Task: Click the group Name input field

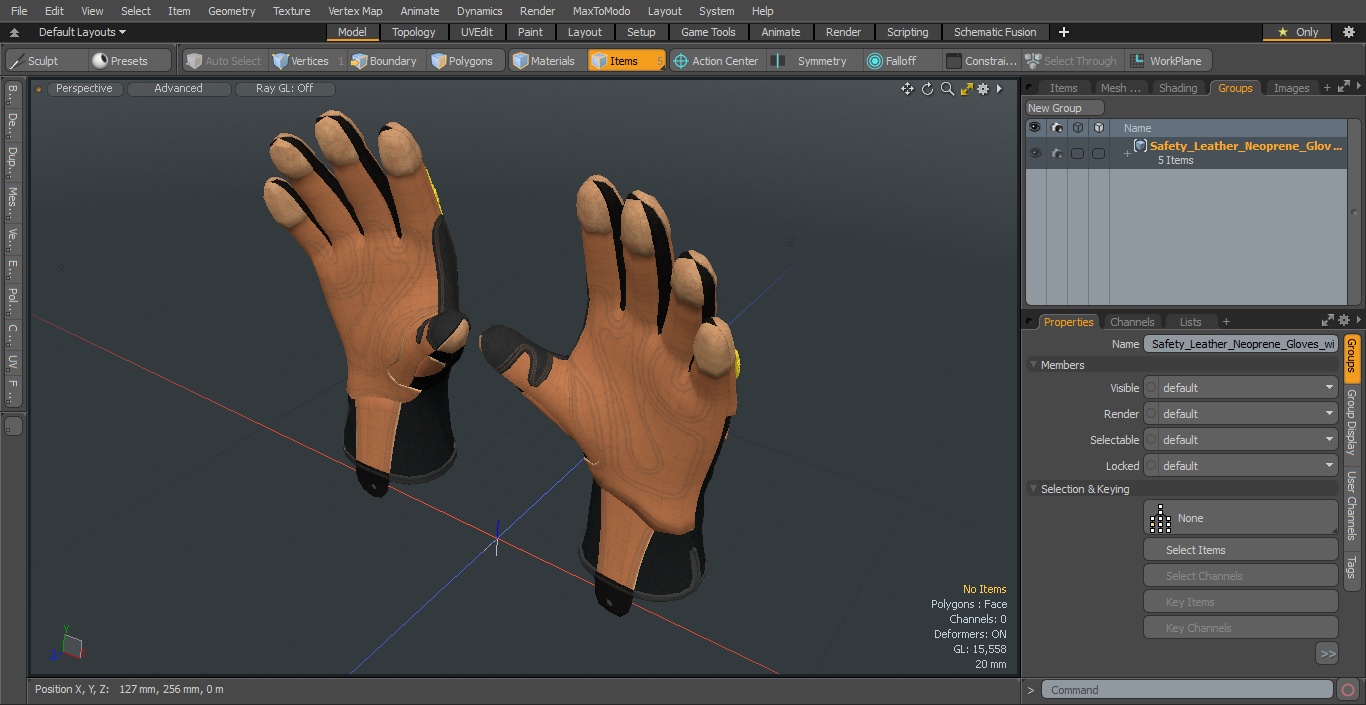Action: tap(1241, 344)
